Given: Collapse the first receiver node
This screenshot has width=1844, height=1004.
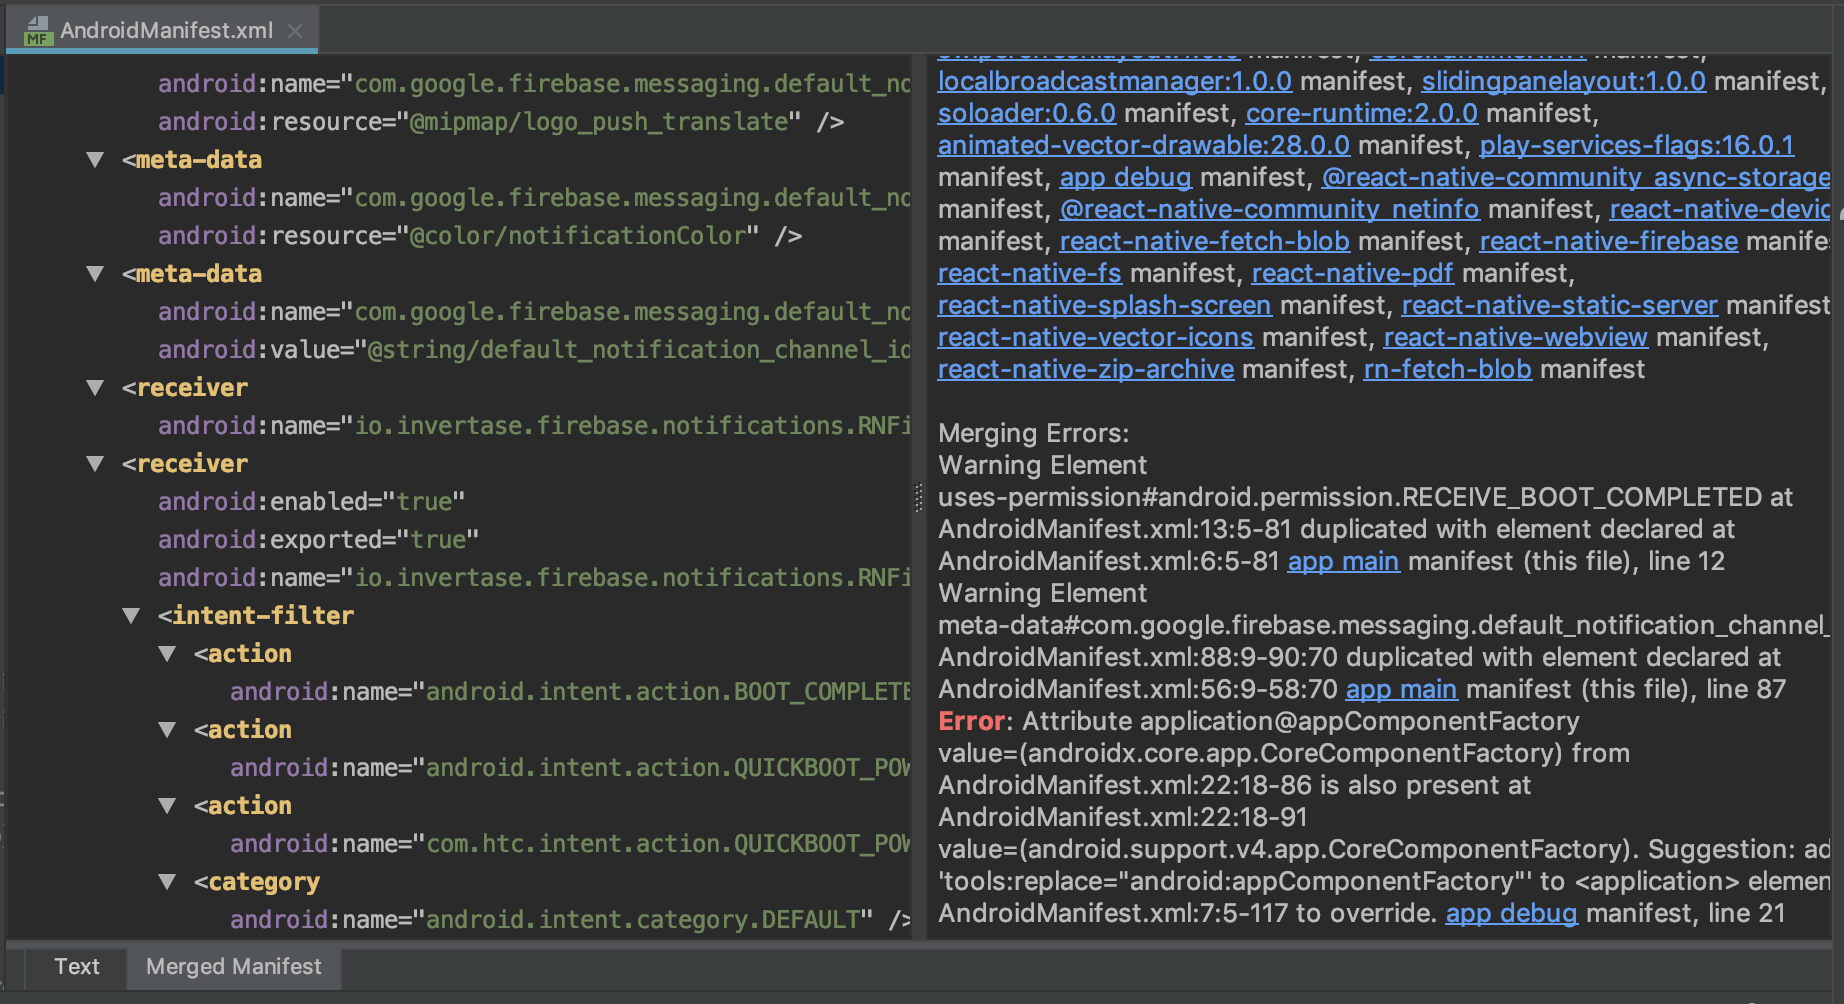Looking at the screenshot, I should click(x=95, y=387).
